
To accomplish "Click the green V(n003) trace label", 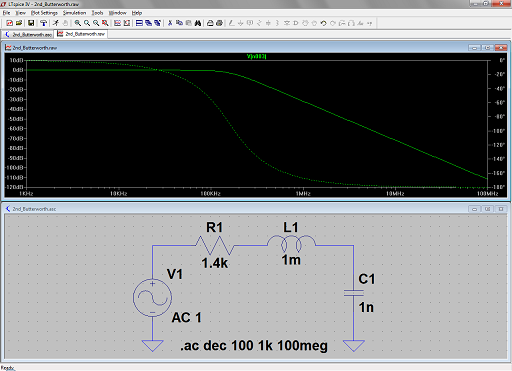I will (256, 56).
